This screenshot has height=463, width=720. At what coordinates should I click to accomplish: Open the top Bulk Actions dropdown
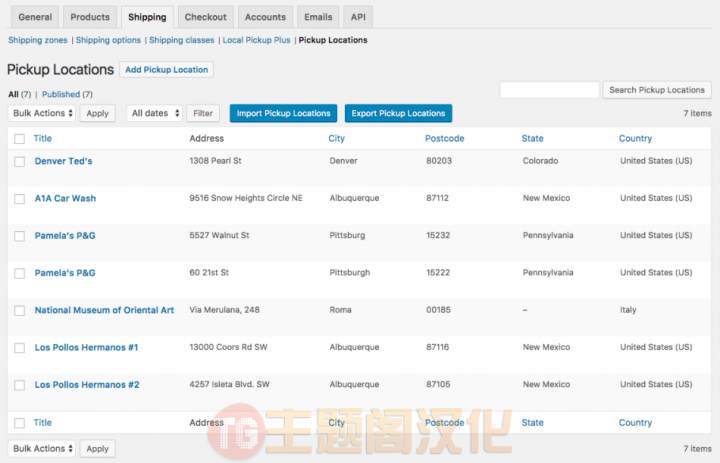pos(42,113)
